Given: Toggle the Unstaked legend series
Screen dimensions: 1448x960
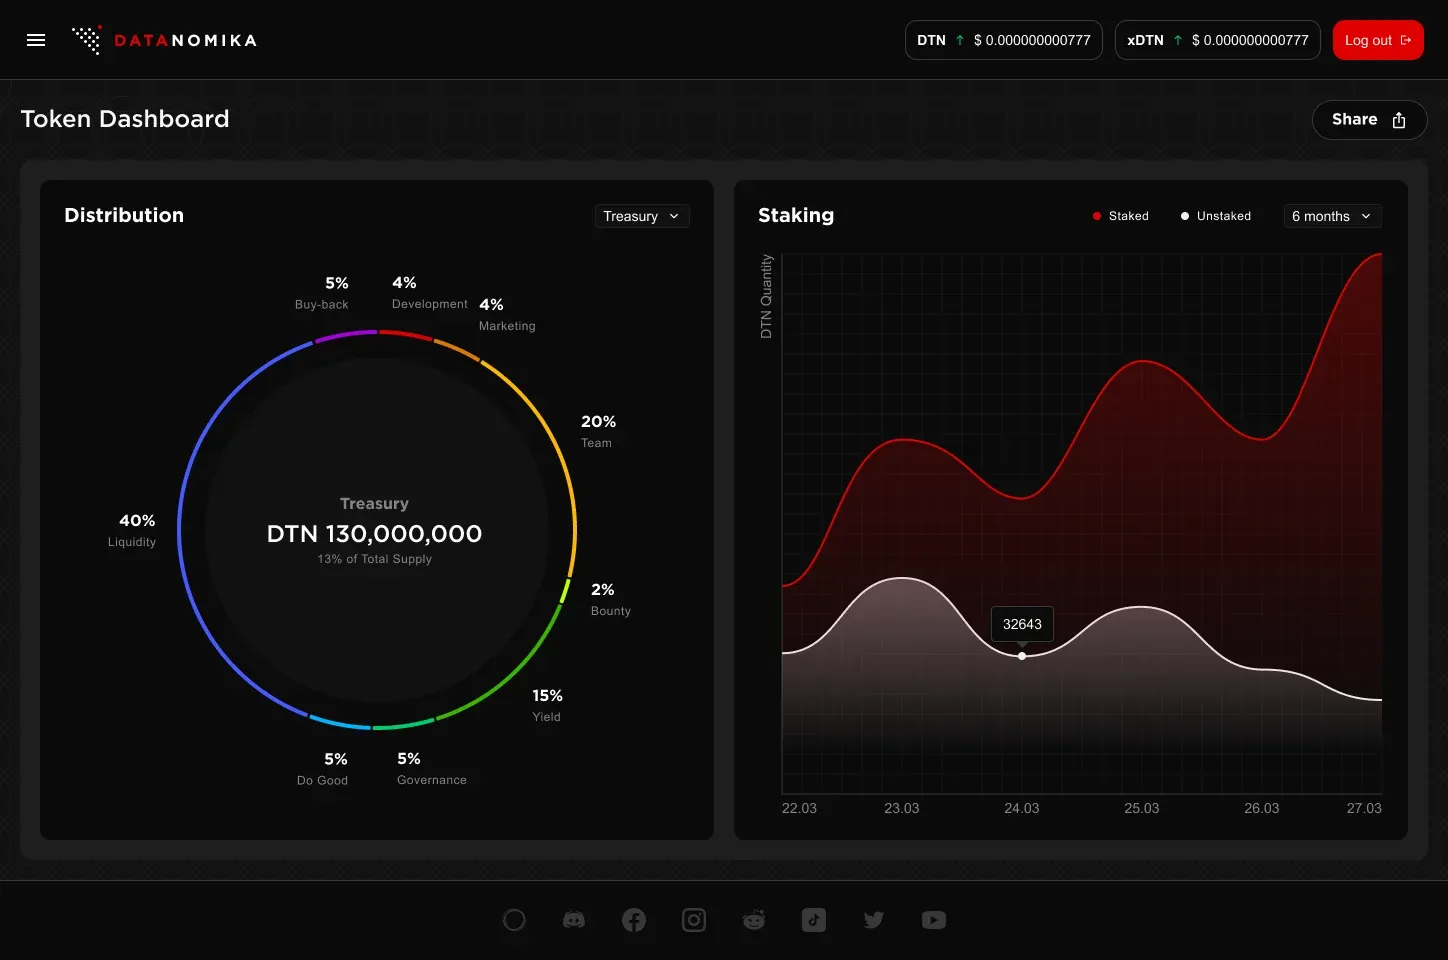Looking at the screenshot, I should (1216, 216).
